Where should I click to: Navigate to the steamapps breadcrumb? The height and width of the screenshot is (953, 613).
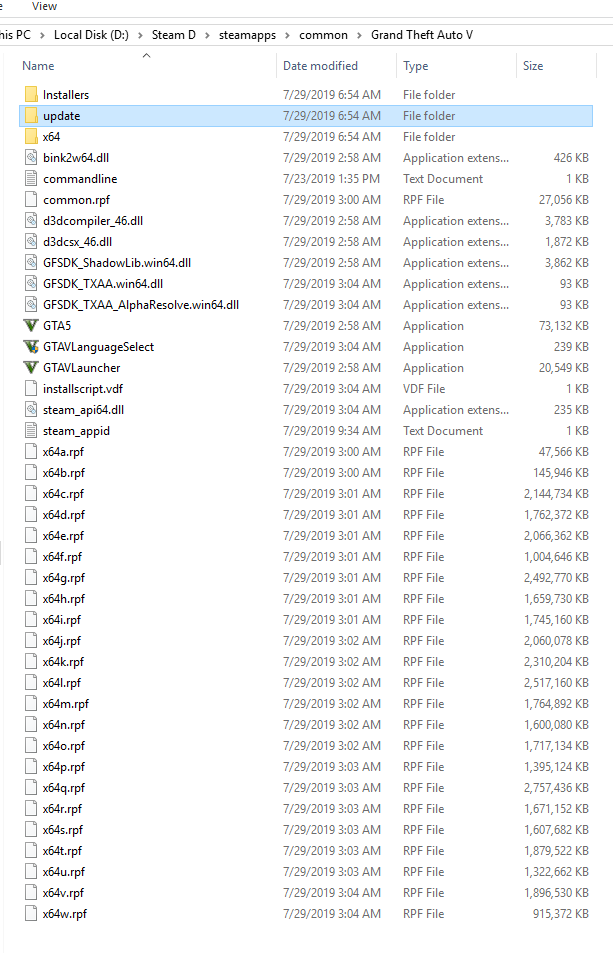tap(247, 35)
